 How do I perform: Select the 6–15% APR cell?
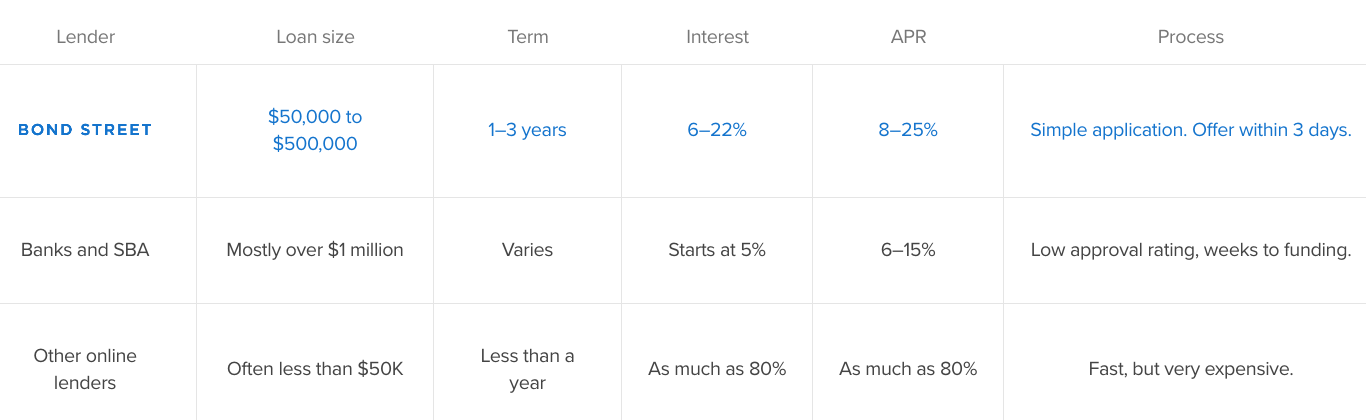coord(908,250)
